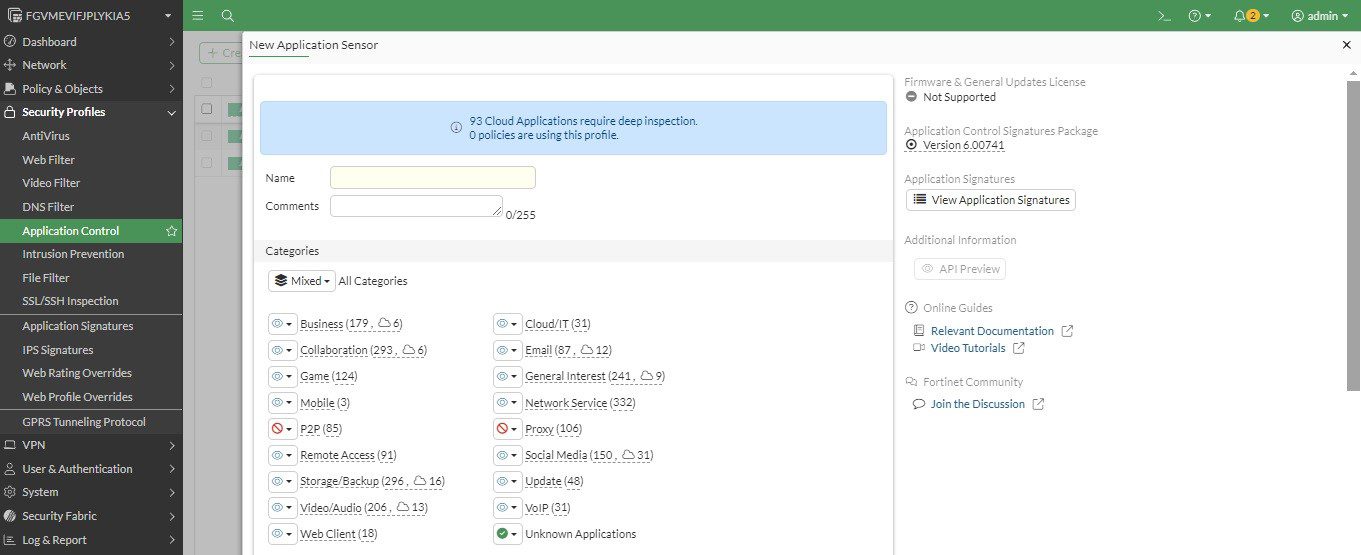Open Join the Discussion link
Screen dimensions: 1361x555
(x=978, y=404)
